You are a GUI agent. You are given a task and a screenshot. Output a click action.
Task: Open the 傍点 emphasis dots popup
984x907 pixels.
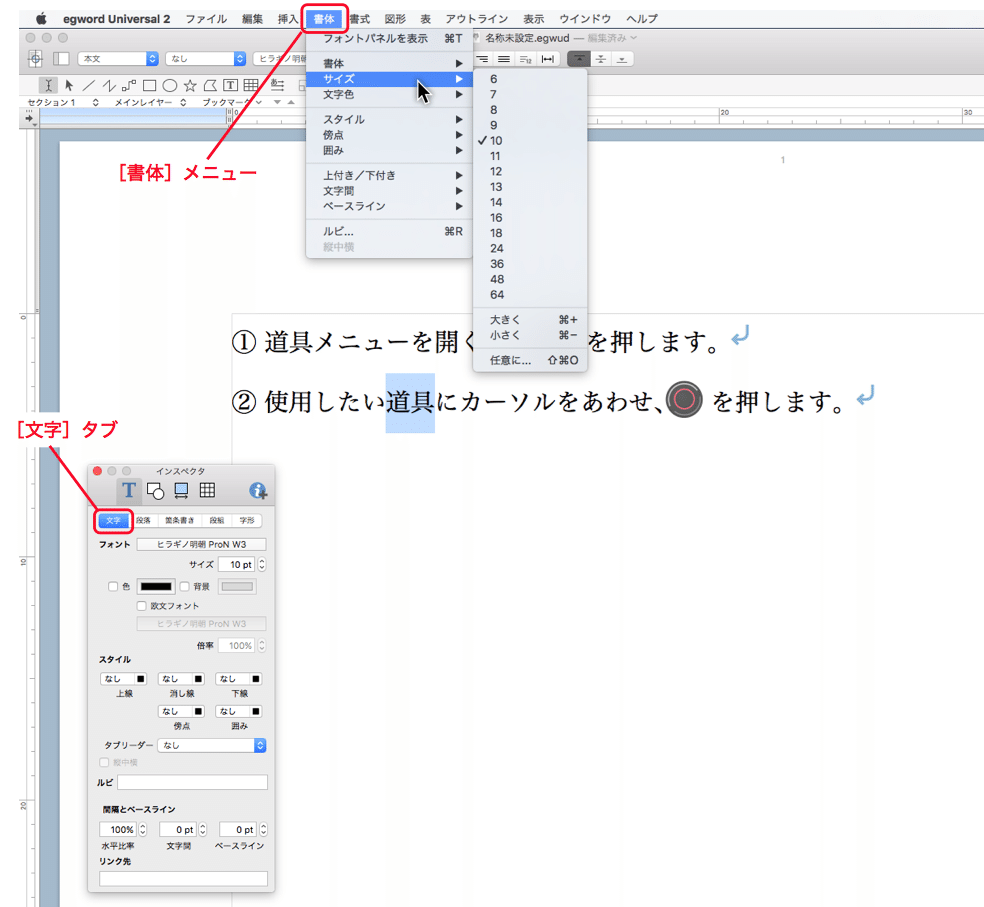pos(181,711)
